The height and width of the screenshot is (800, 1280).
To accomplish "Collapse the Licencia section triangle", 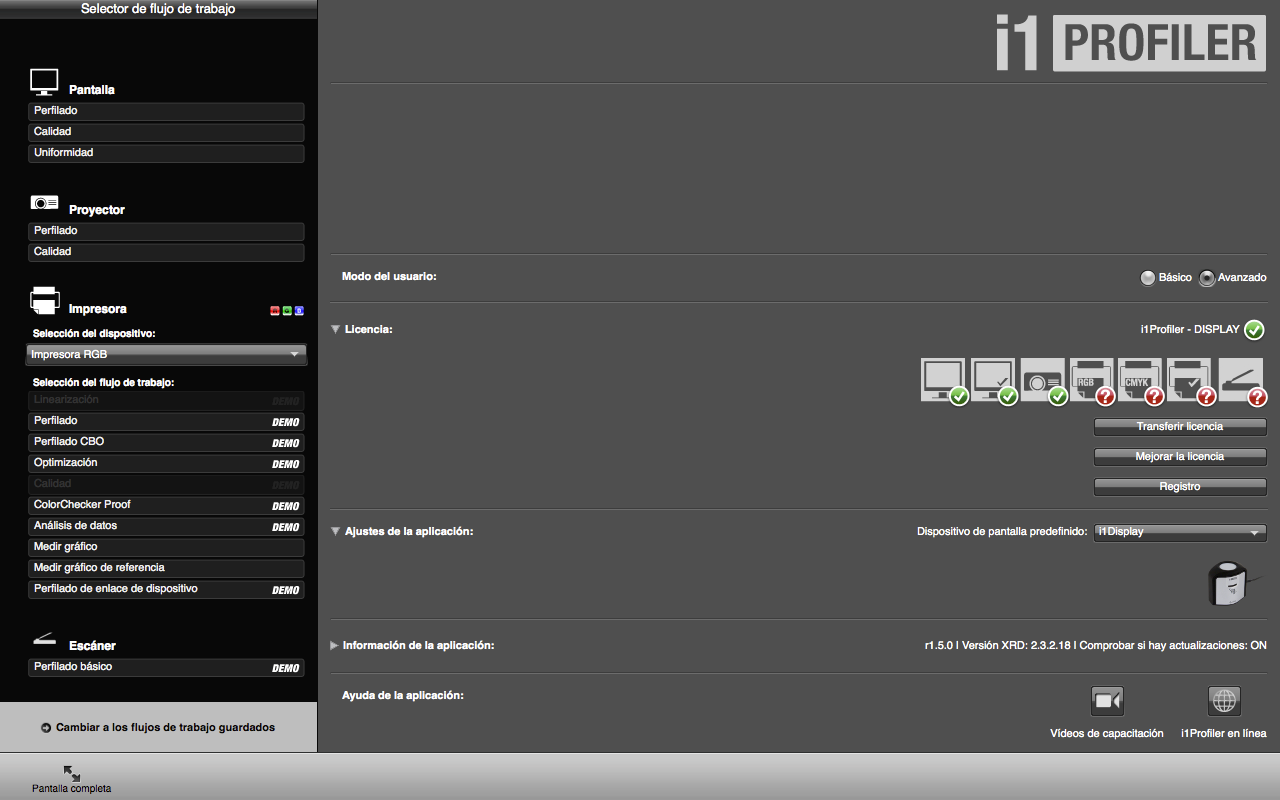I will pos(336,329).
